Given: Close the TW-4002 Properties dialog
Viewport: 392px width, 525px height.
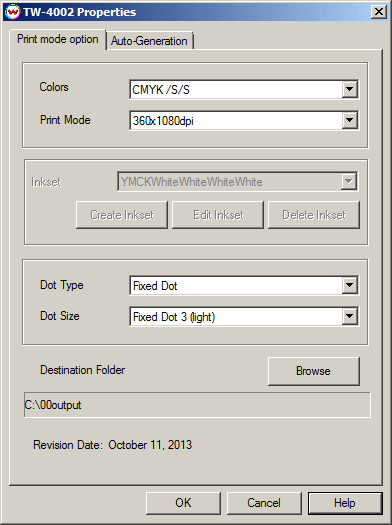Looking at the screenshot, I should tap(379, 12).
